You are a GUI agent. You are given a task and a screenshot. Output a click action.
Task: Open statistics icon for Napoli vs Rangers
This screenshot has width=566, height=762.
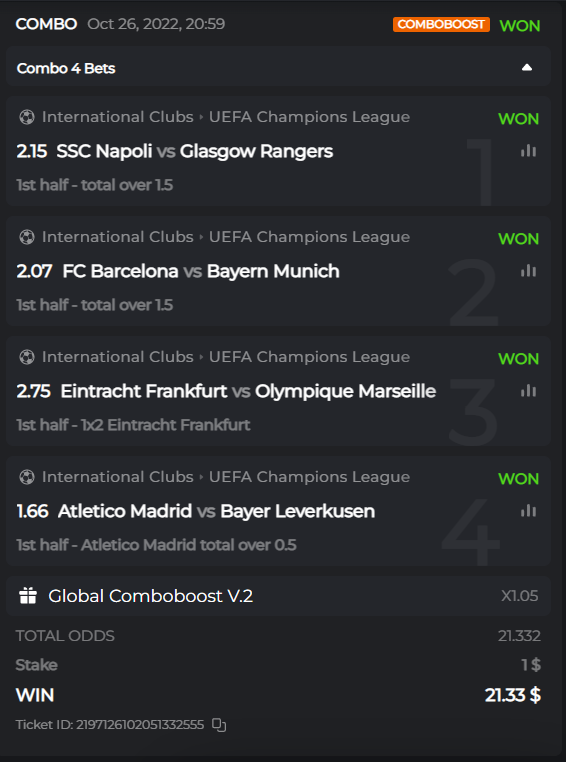coord(528,151)
